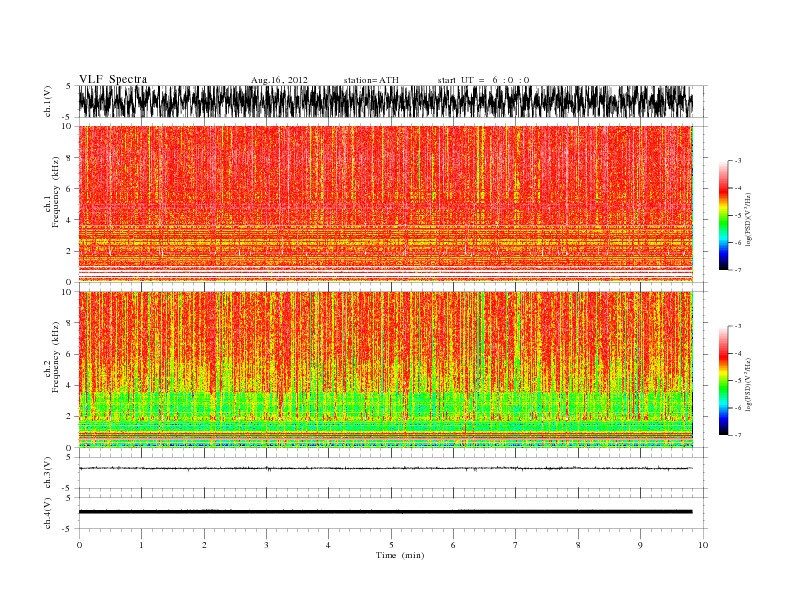Click the "Time (min)" axis label
This screenshot has height=612, width=792.
click(400, 555)
